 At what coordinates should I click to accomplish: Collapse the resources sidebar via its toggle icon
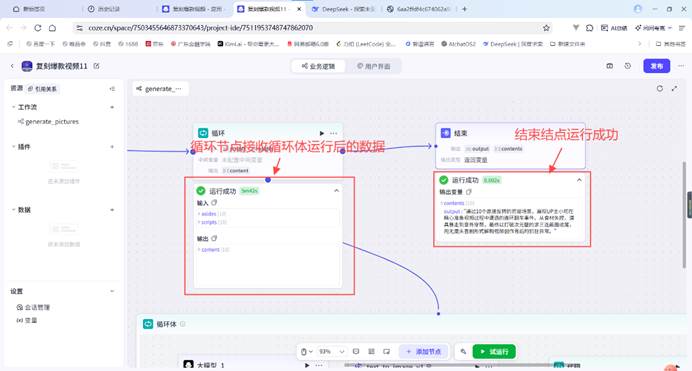tap(112, 89)
